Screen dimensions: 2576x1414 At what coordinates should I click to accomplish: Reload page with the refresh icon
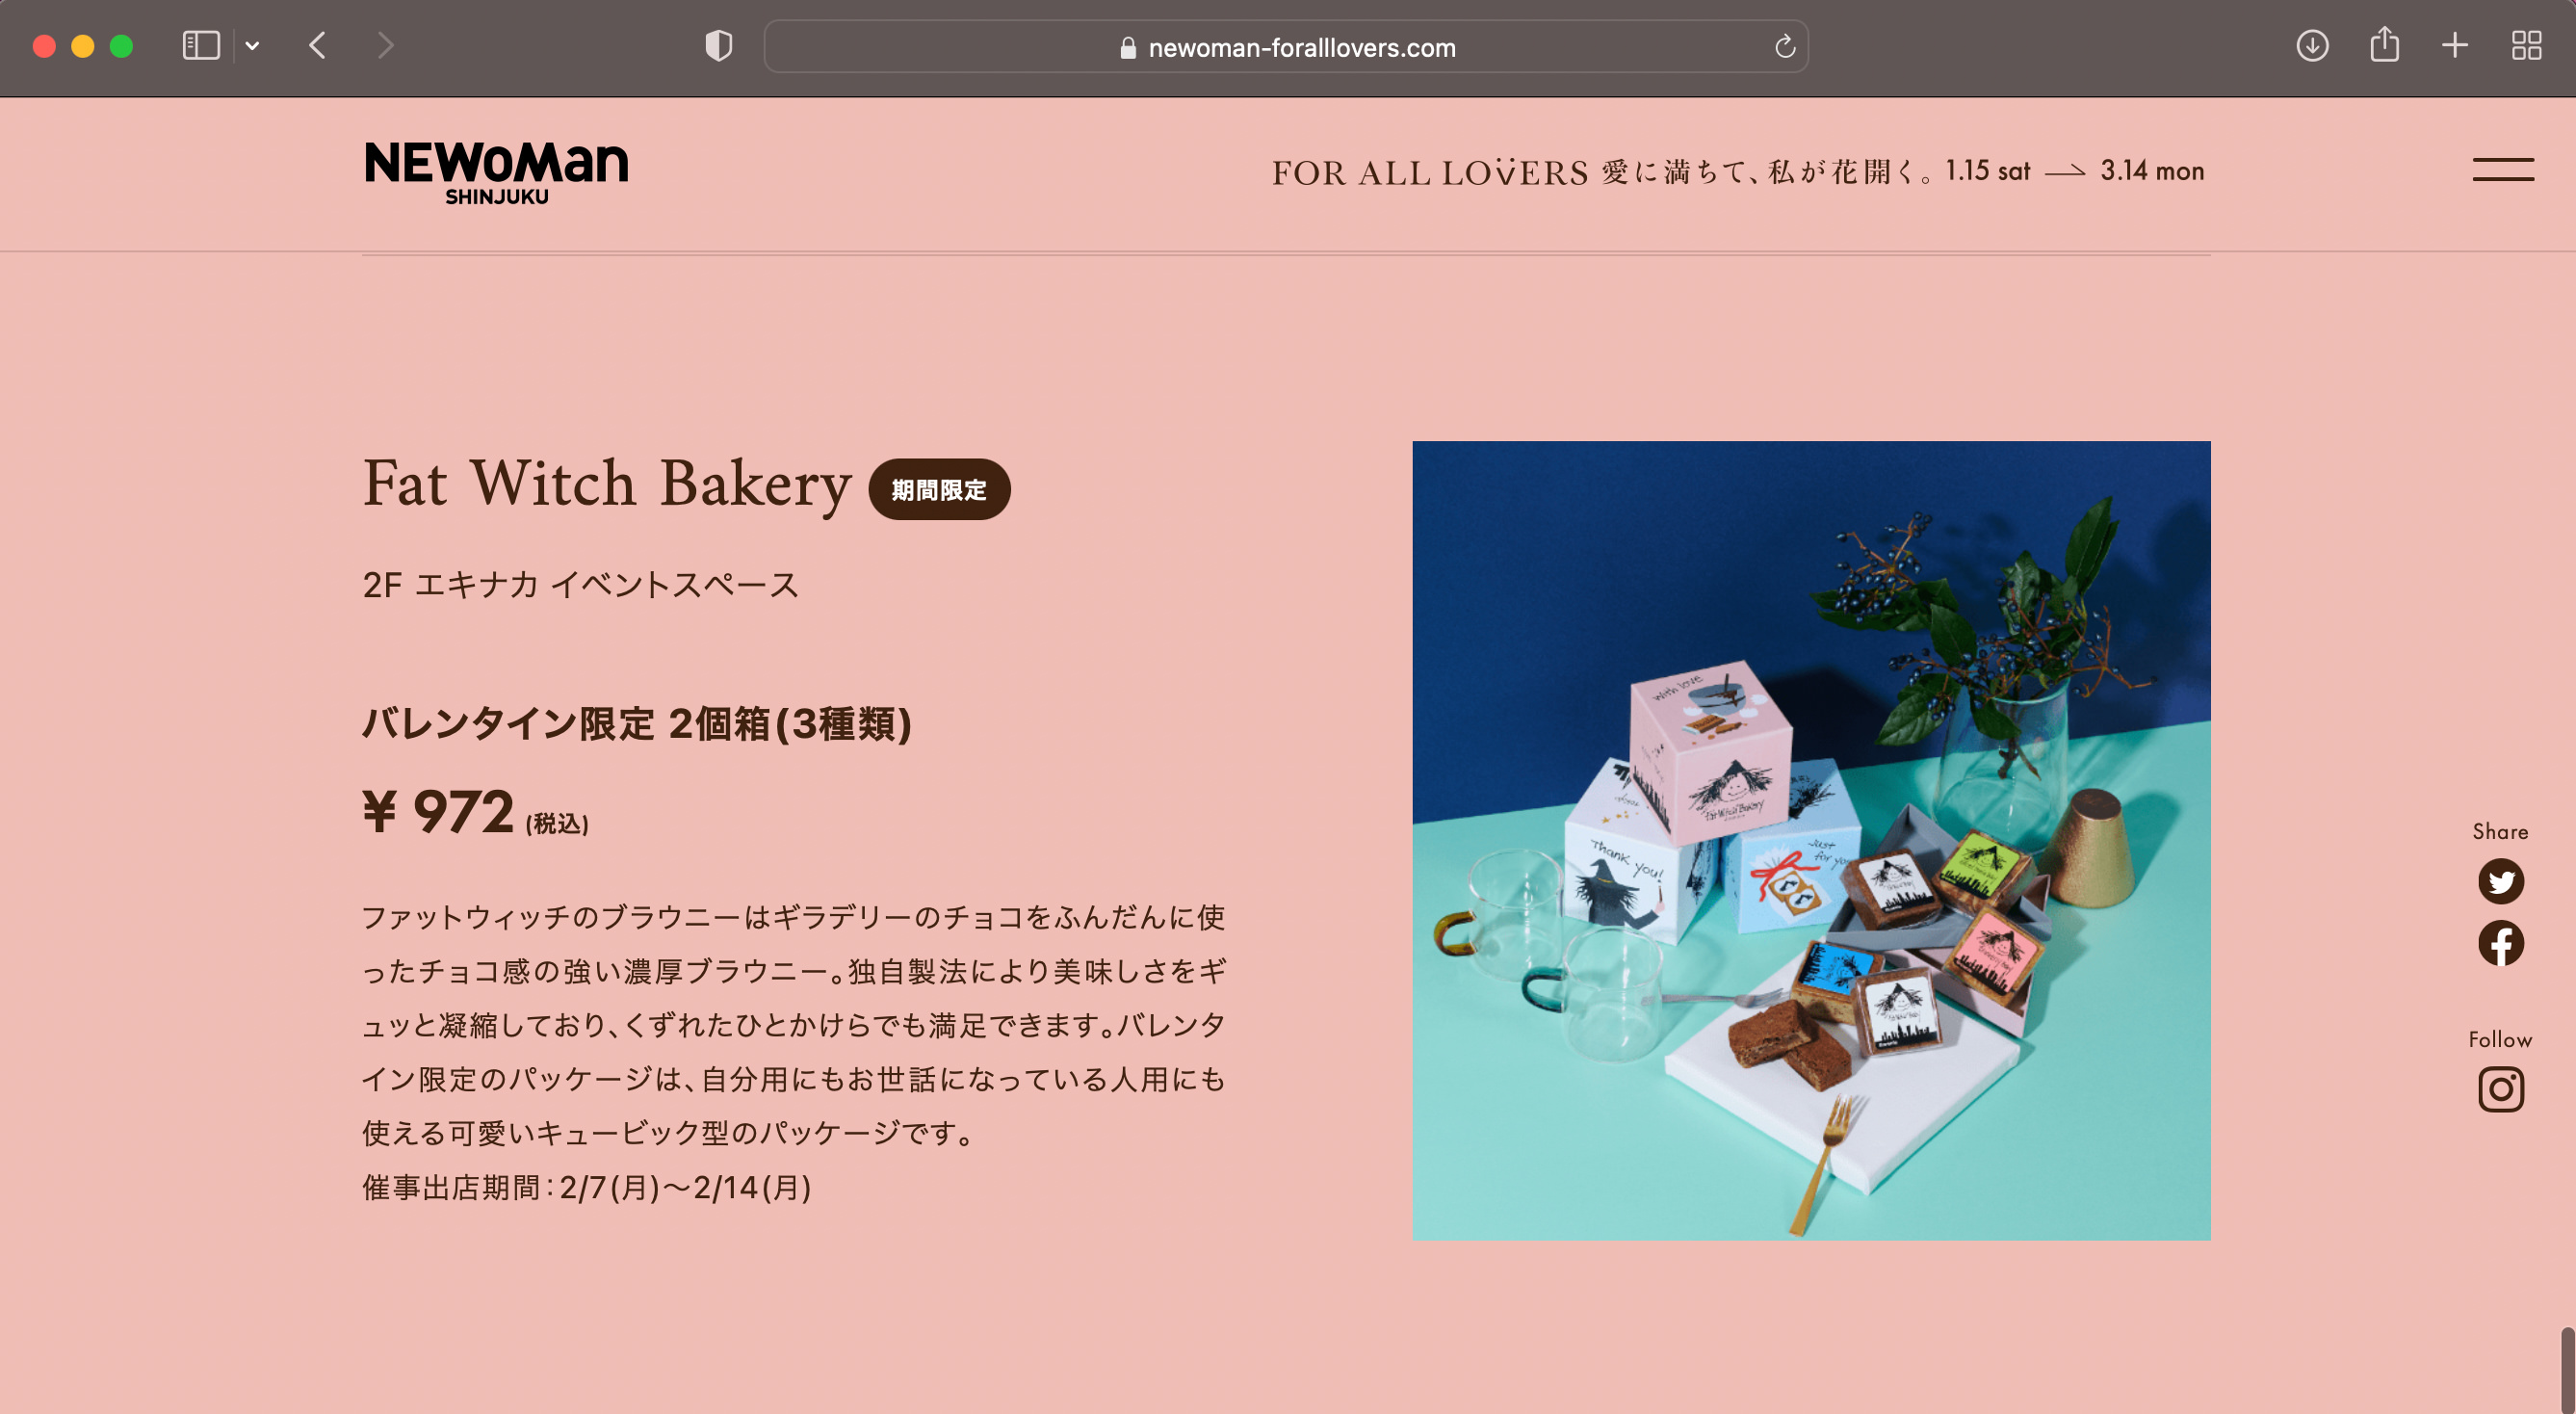1784,47
